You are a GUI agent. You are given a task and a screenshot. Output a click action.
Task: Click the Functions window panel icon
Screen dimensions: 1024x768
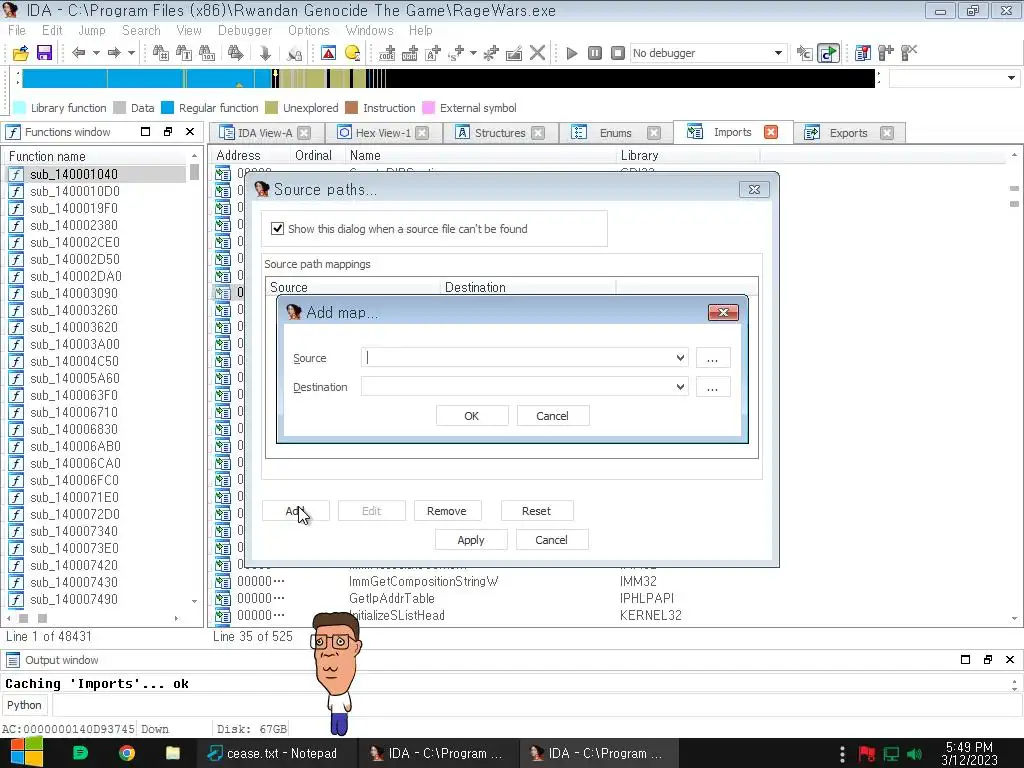pyautogui.click(x=13, y=133)
